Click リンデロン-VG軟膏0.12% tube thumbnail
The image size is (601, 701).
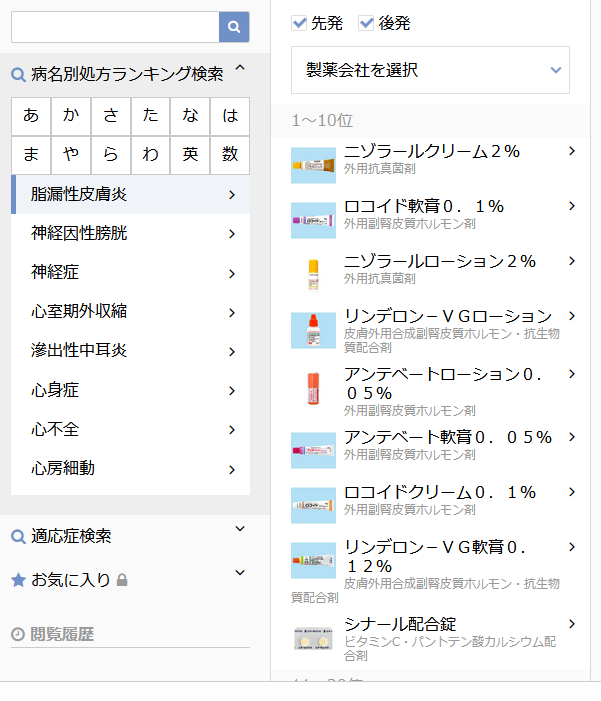coord(313,561)
